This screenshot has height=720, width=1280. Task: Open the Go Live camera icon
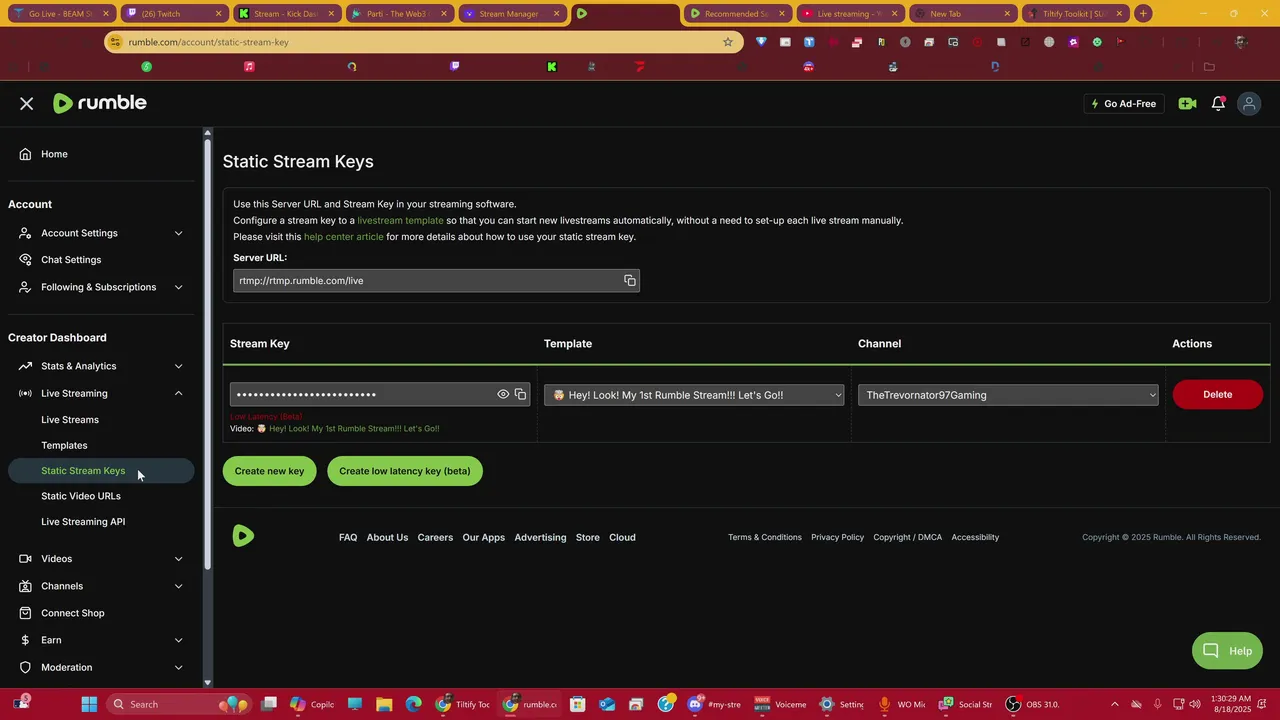(1187, 104)
